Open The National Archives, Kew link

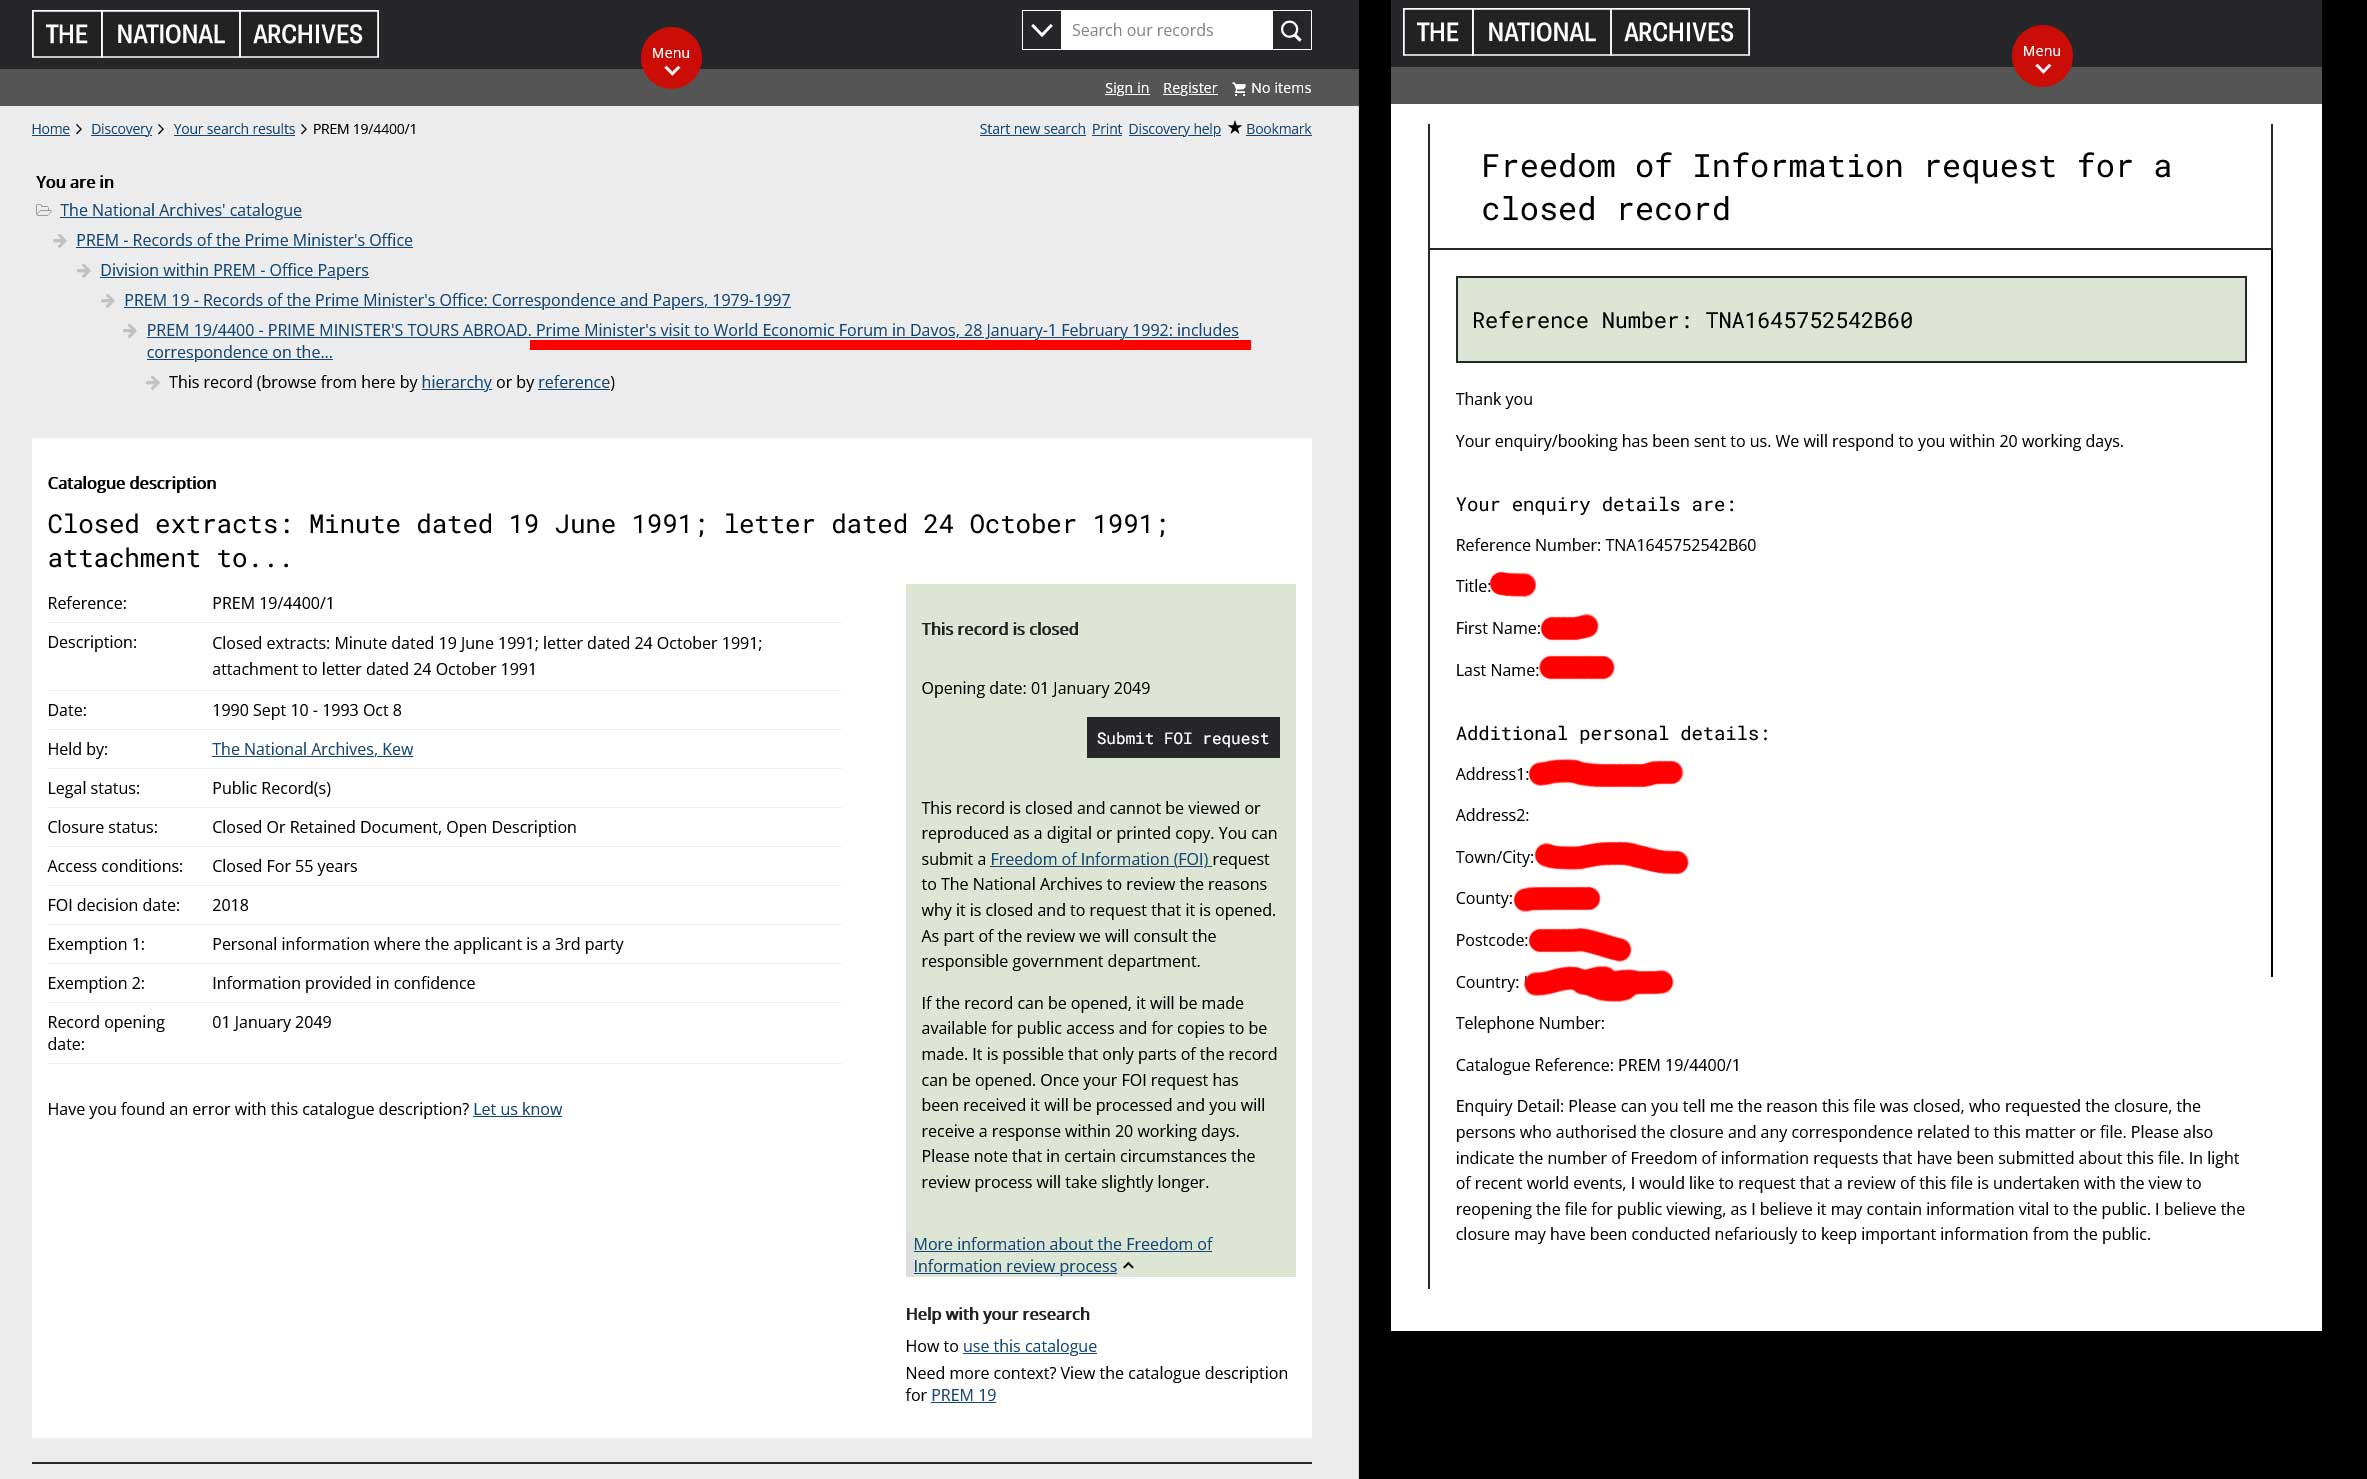point(312,749)
